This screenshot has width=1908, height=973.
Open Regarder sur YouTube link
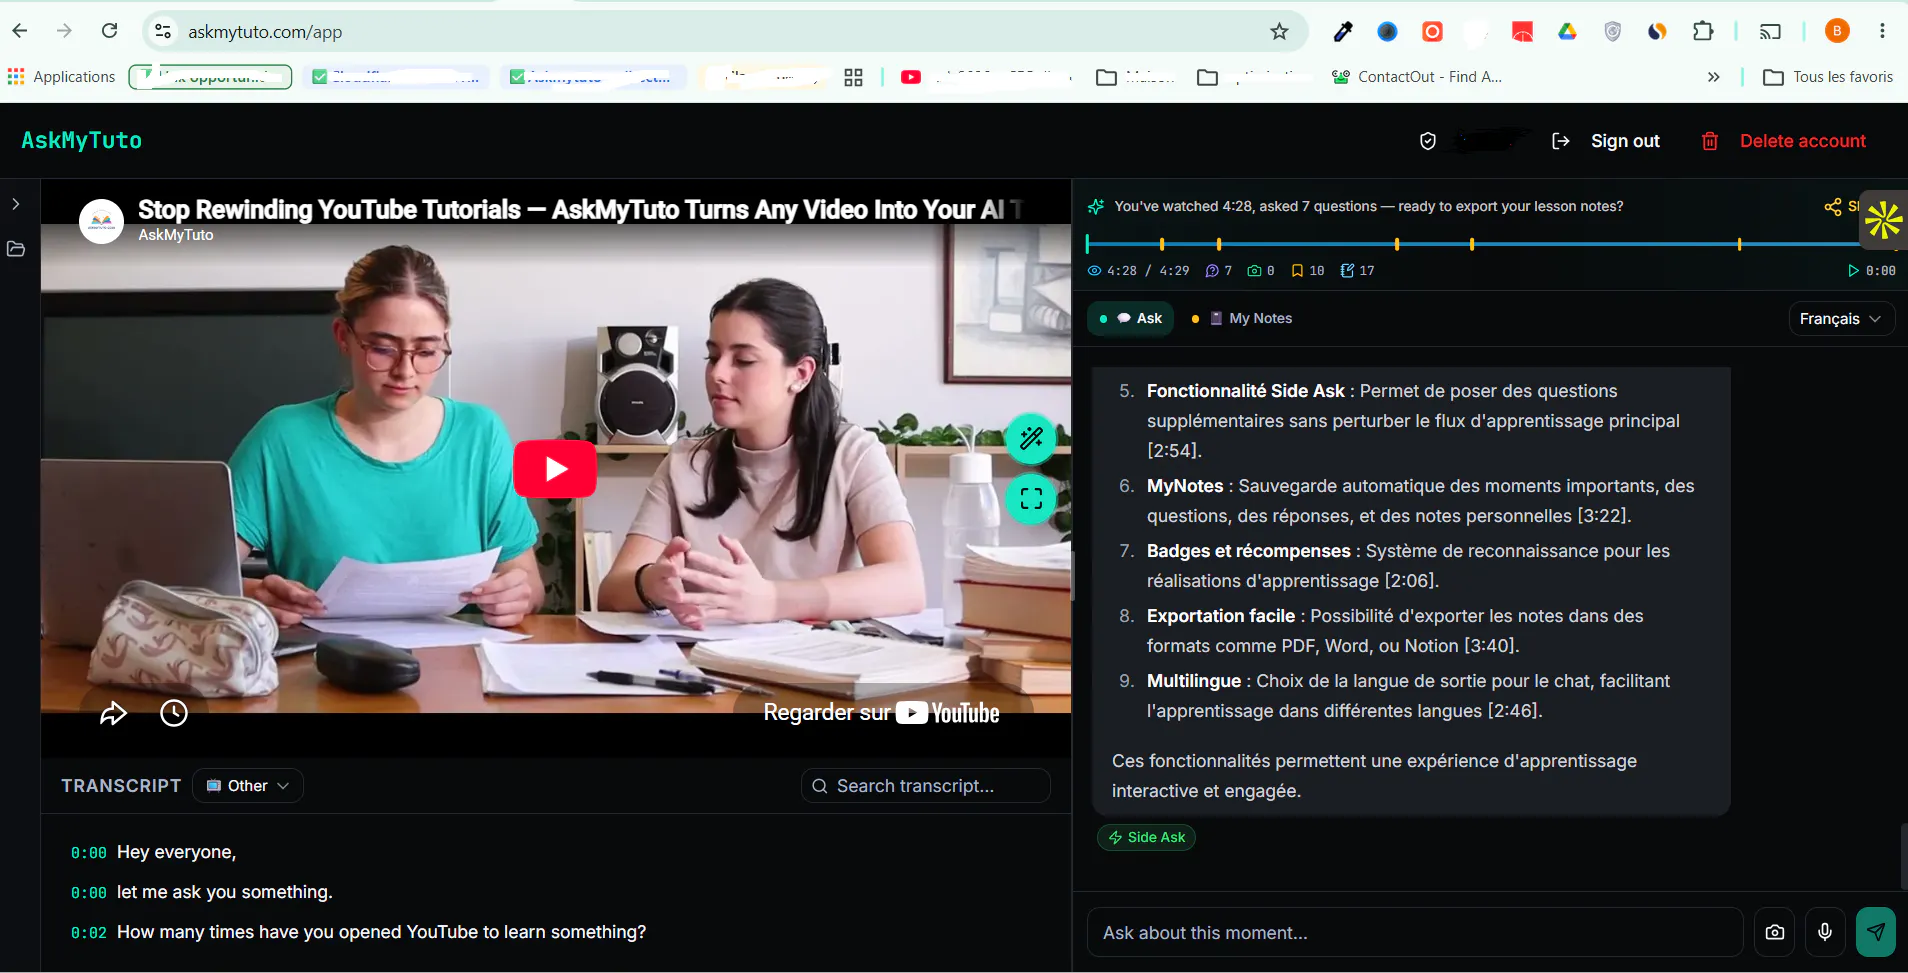pyautogui.click(x=881, y=712)
